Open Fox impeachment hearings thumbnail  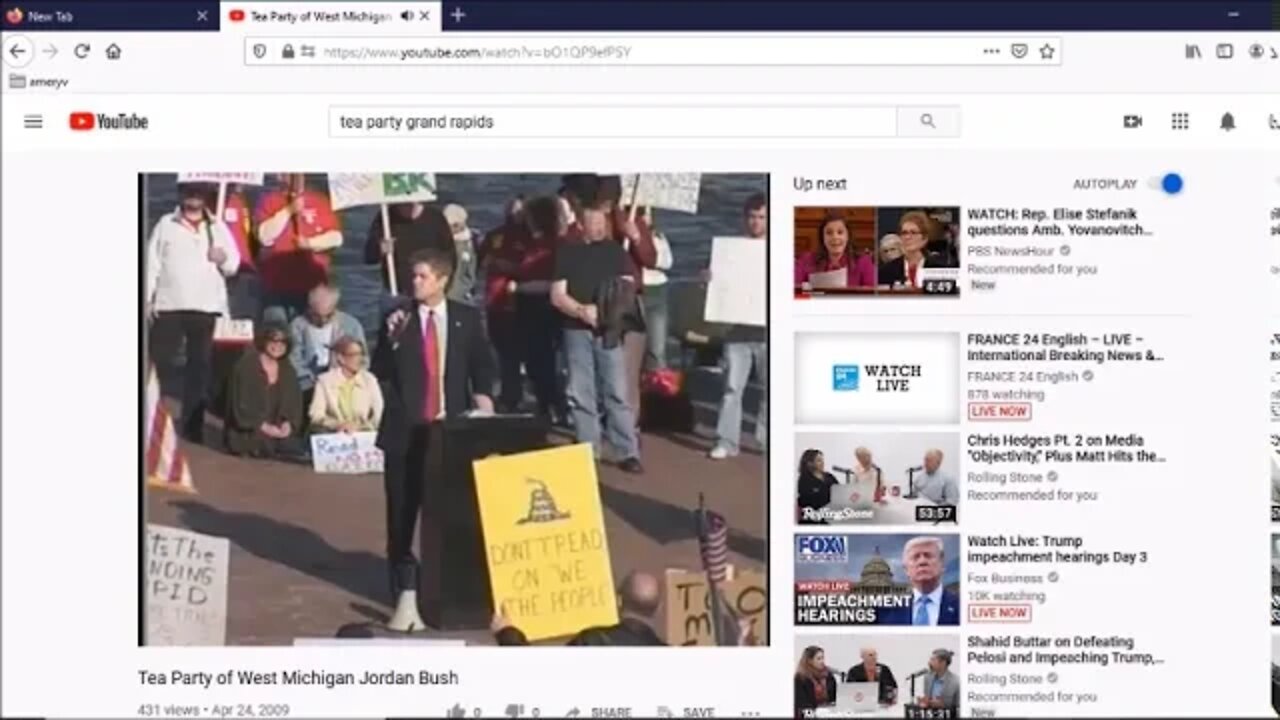pyautogui.click(x=877, y=580)
